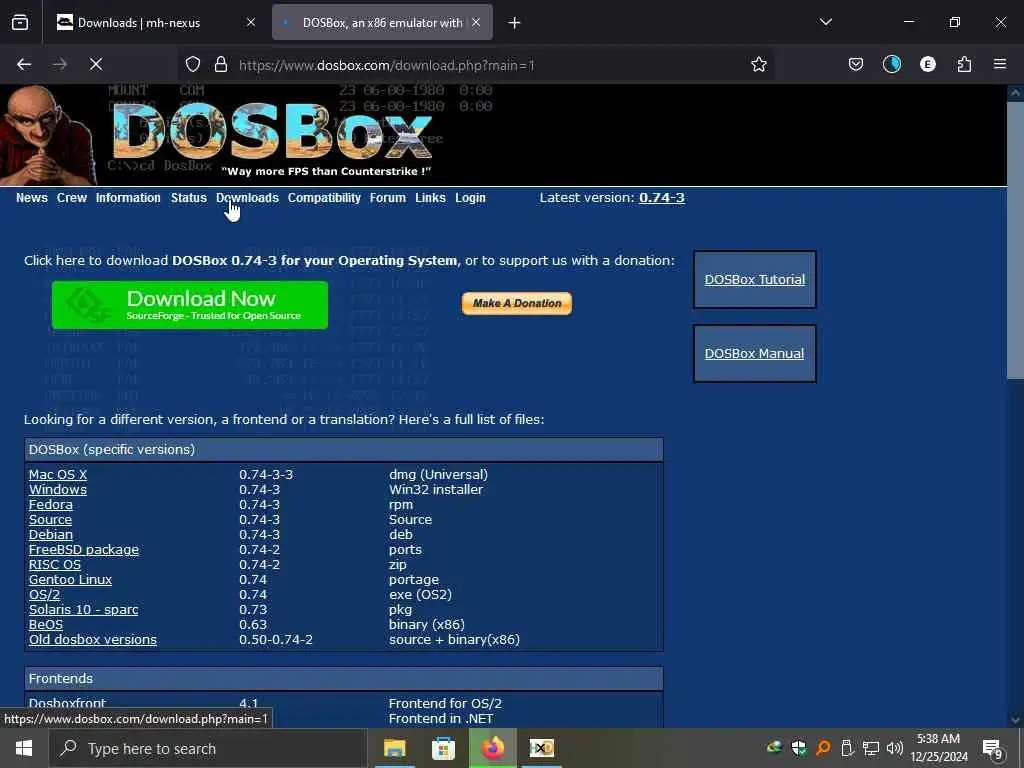Close the DOSBox tab

[x=476, y=23]
